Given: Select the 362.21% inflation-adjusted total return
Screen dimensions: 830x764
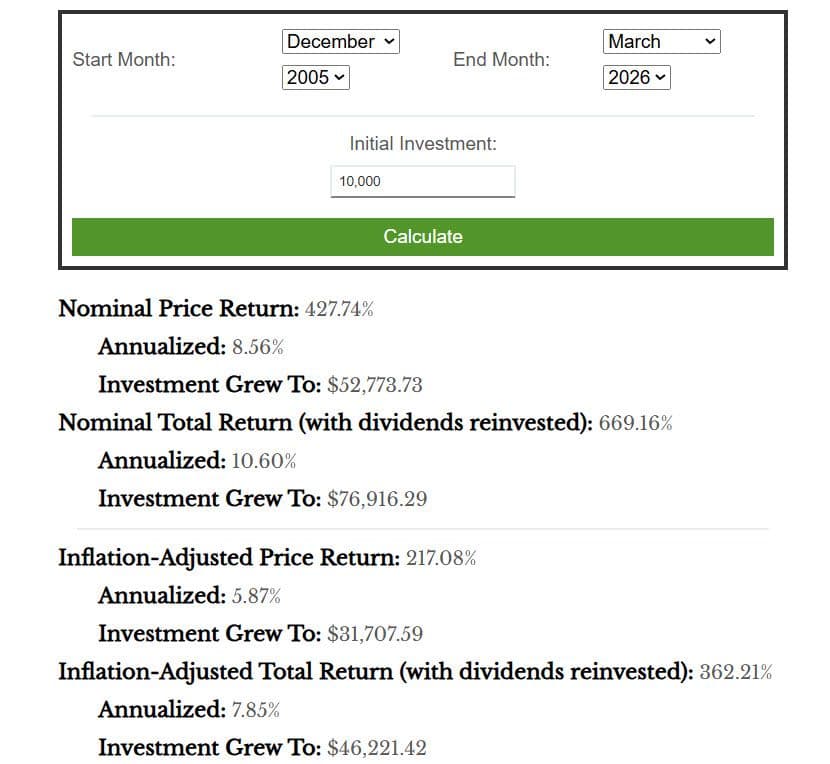Looking at the screenshot, I should point(736,672).
